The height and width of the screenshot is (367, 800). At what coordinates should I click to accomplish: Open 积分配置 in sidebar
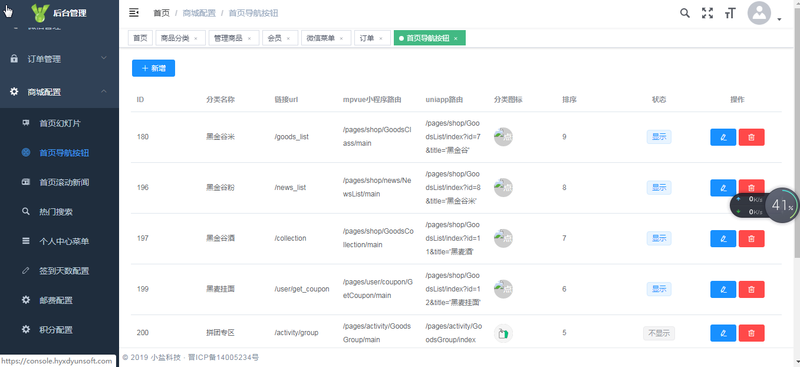point(59,330)
